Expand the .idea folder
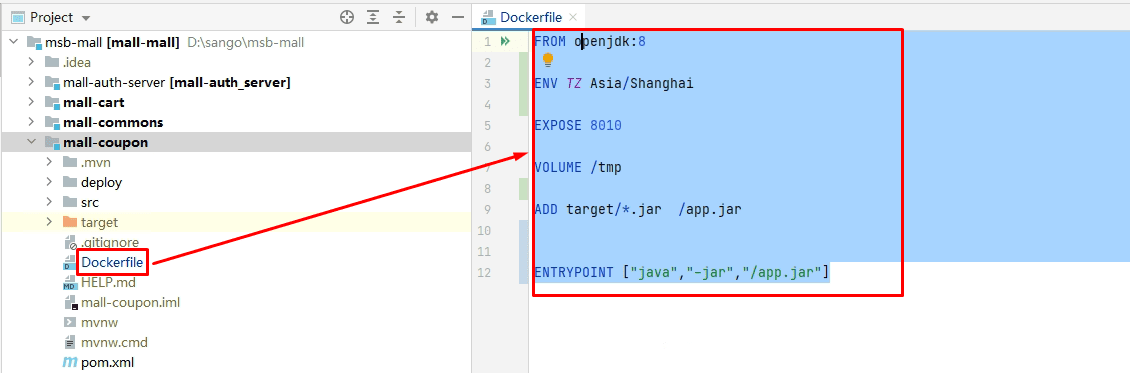The image size is (1130, 373). tap(31, 62)
